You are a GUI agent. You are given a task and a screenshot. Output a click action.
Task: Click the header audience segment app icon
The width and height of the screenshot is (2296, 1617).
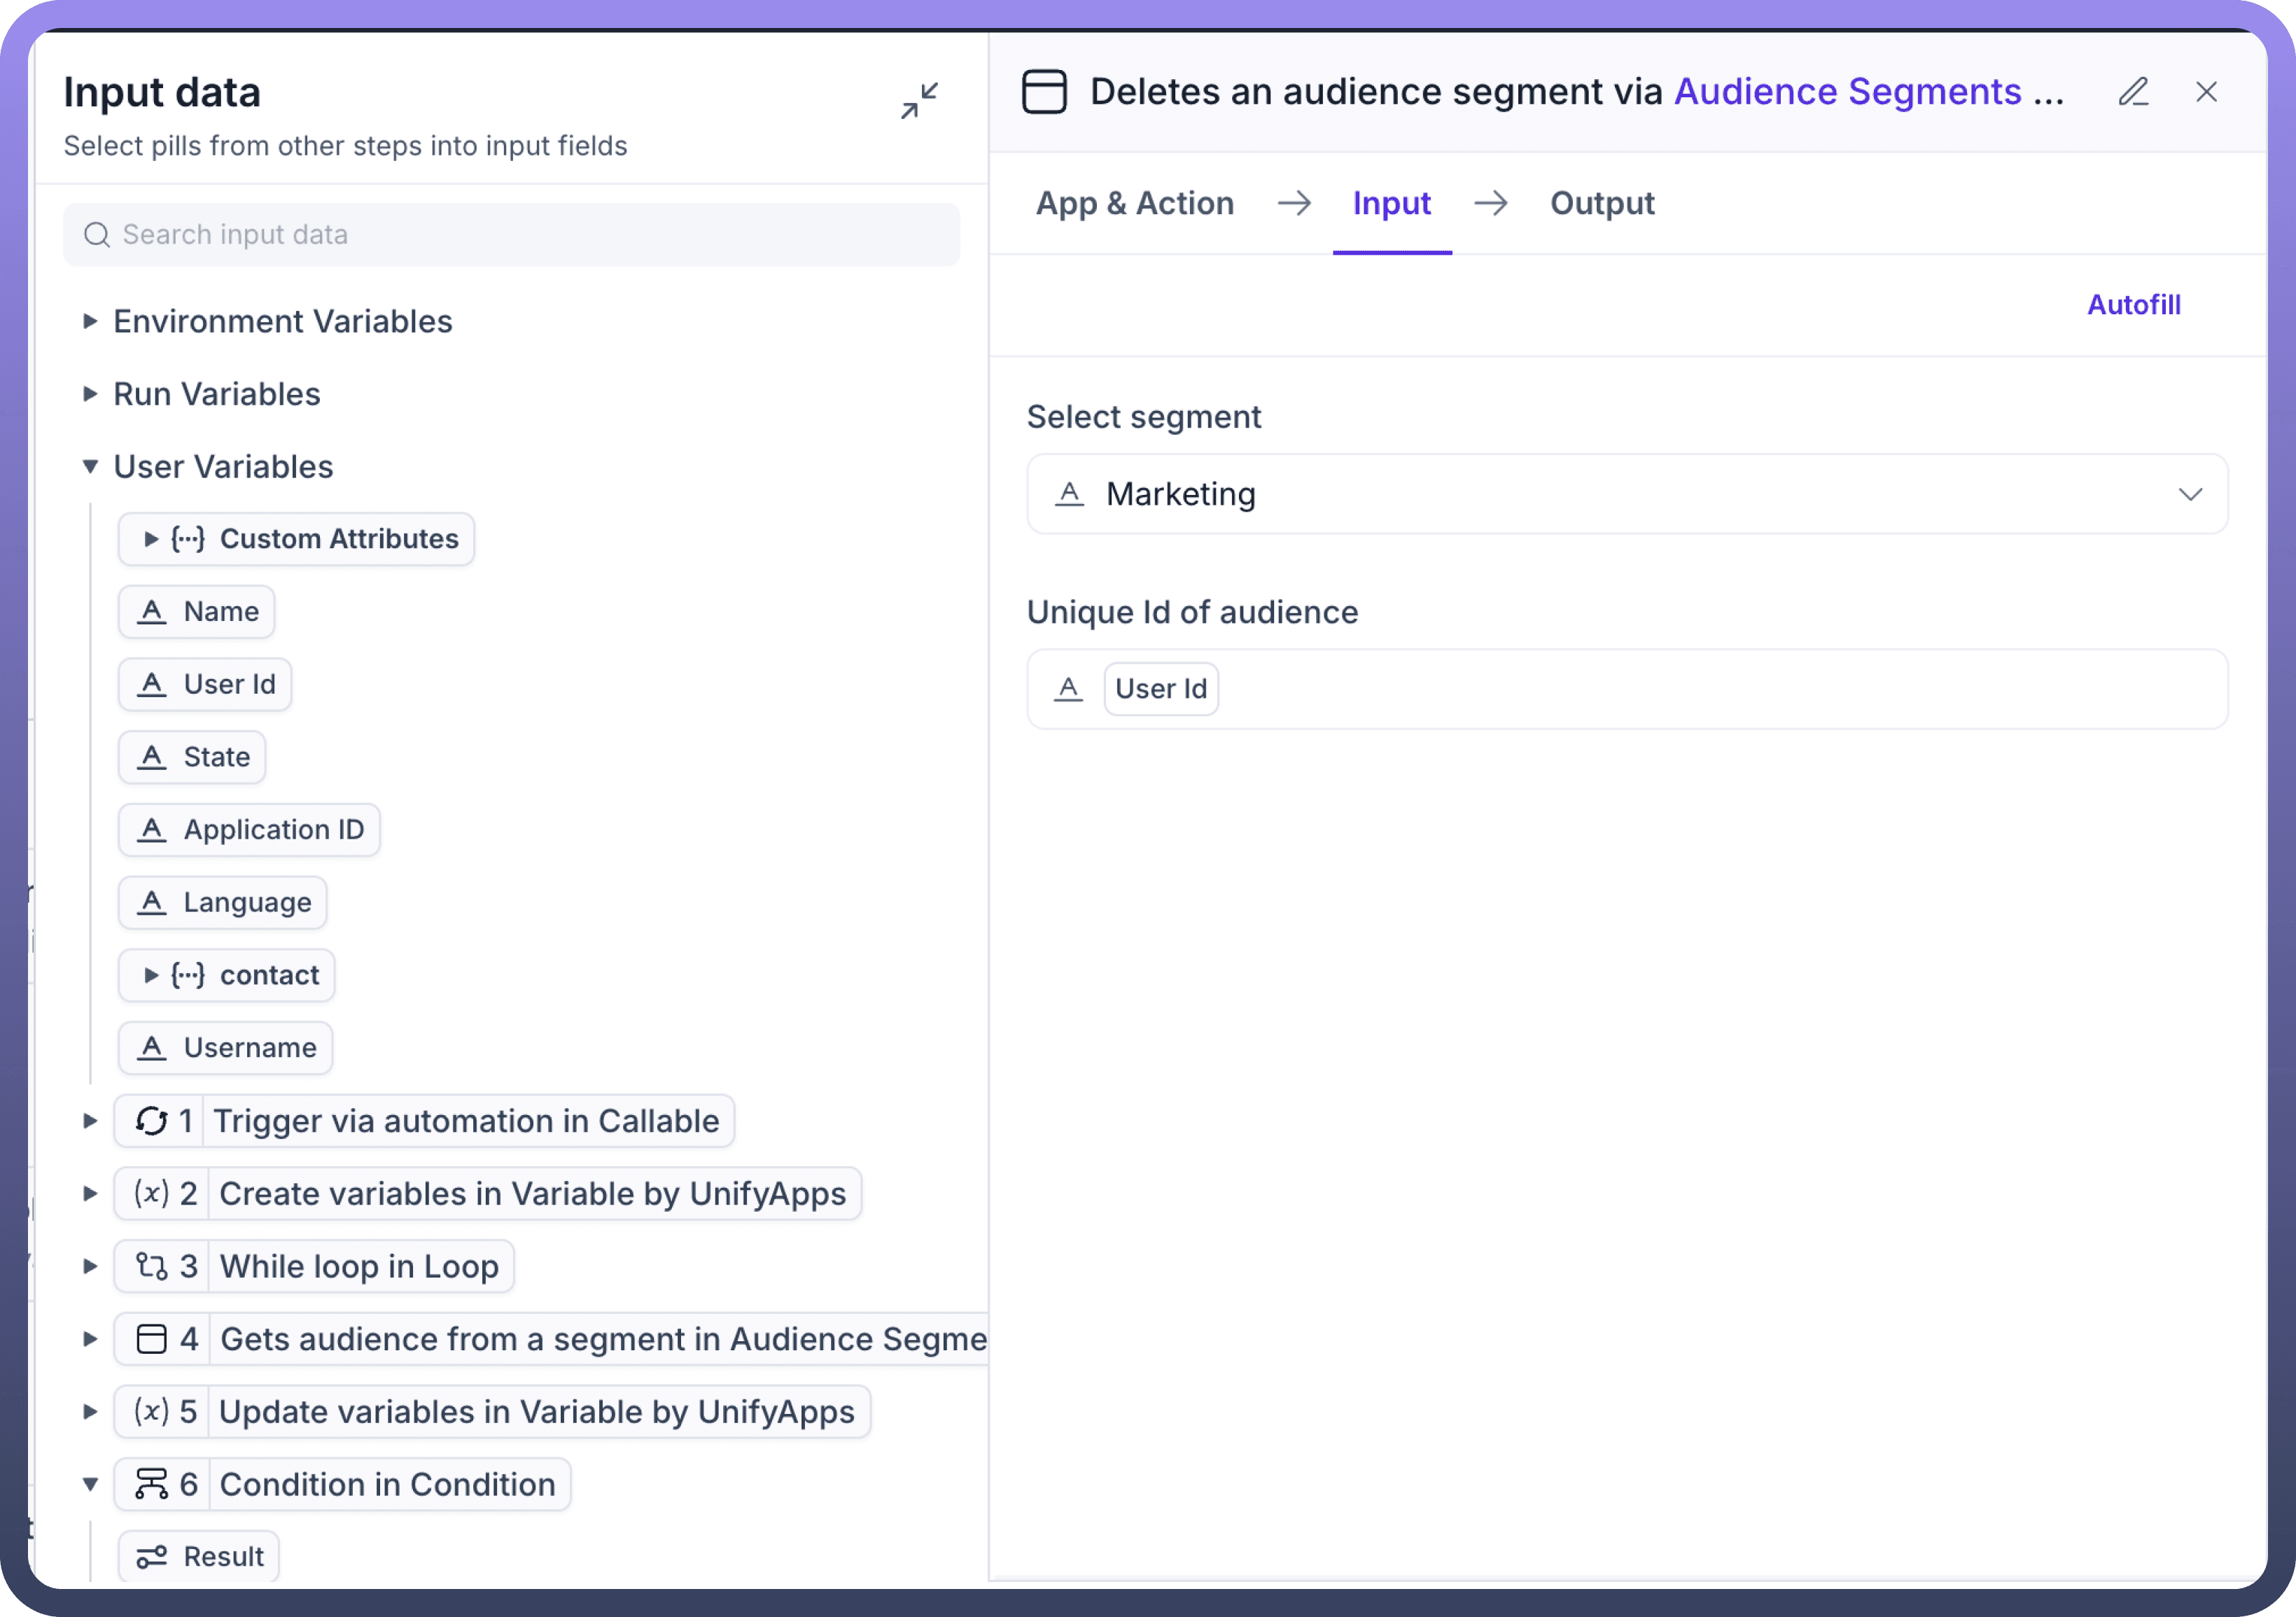[1044, 92]
